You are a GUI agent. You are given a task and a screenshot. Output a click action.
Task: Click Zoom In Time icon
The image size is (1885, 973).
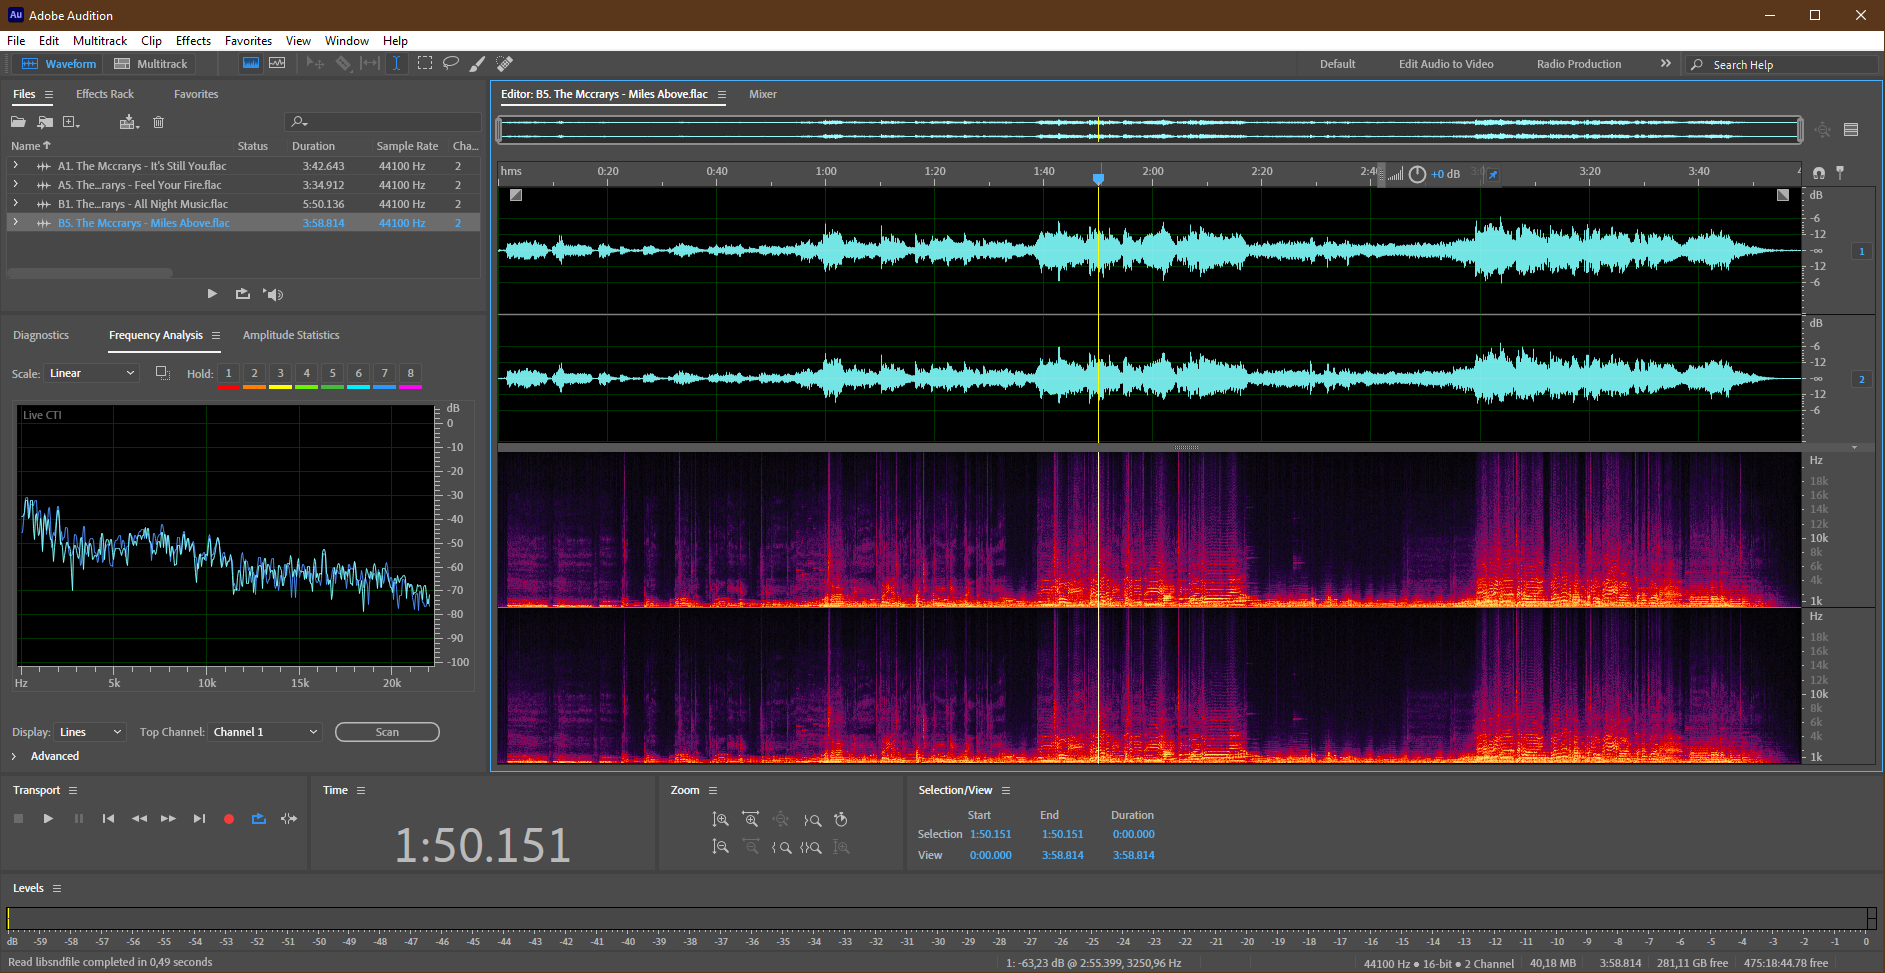(750, 819)
